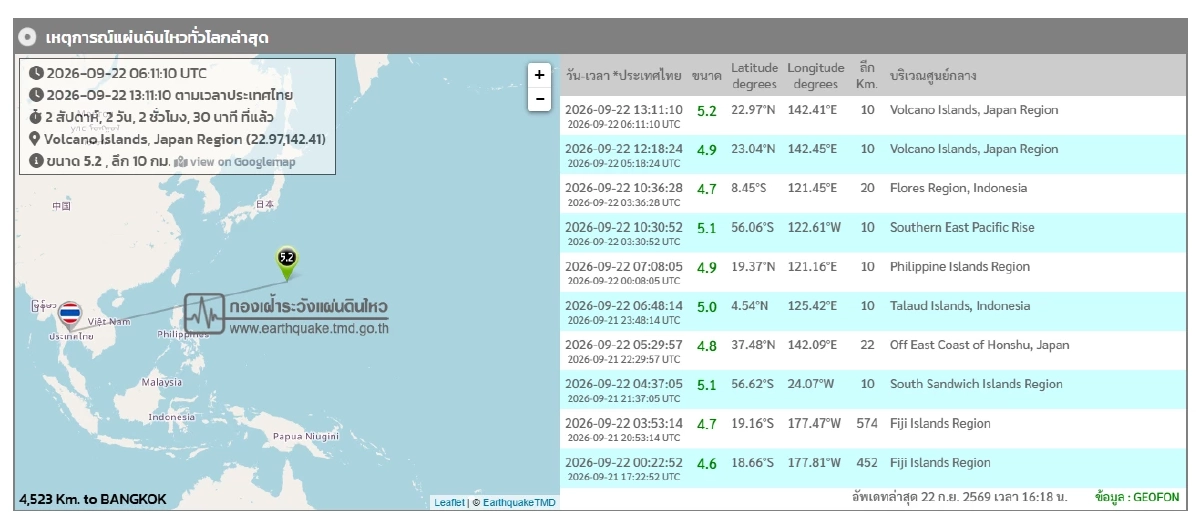
Task: Select the Fiji Islands 00:22:52 row
Action: click(871, 468)
